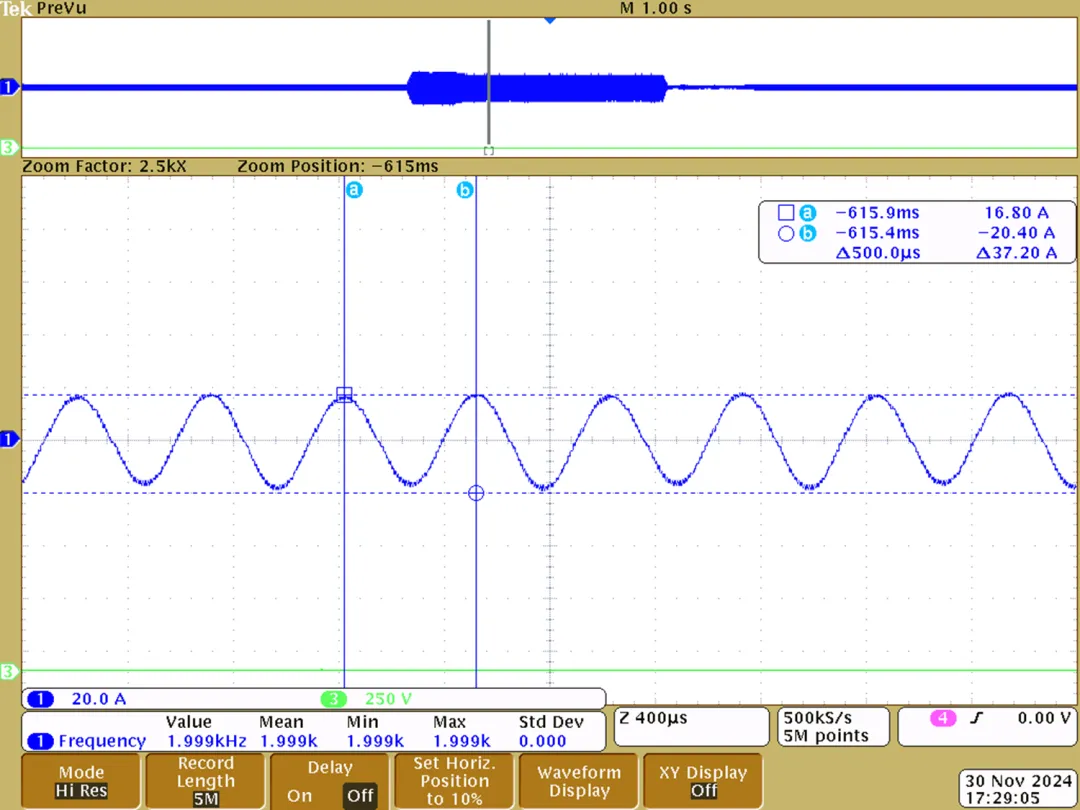This screenshot has height=810, width=1080.
Task: Toggle XY Display Off button
Action: click(703, 781)
